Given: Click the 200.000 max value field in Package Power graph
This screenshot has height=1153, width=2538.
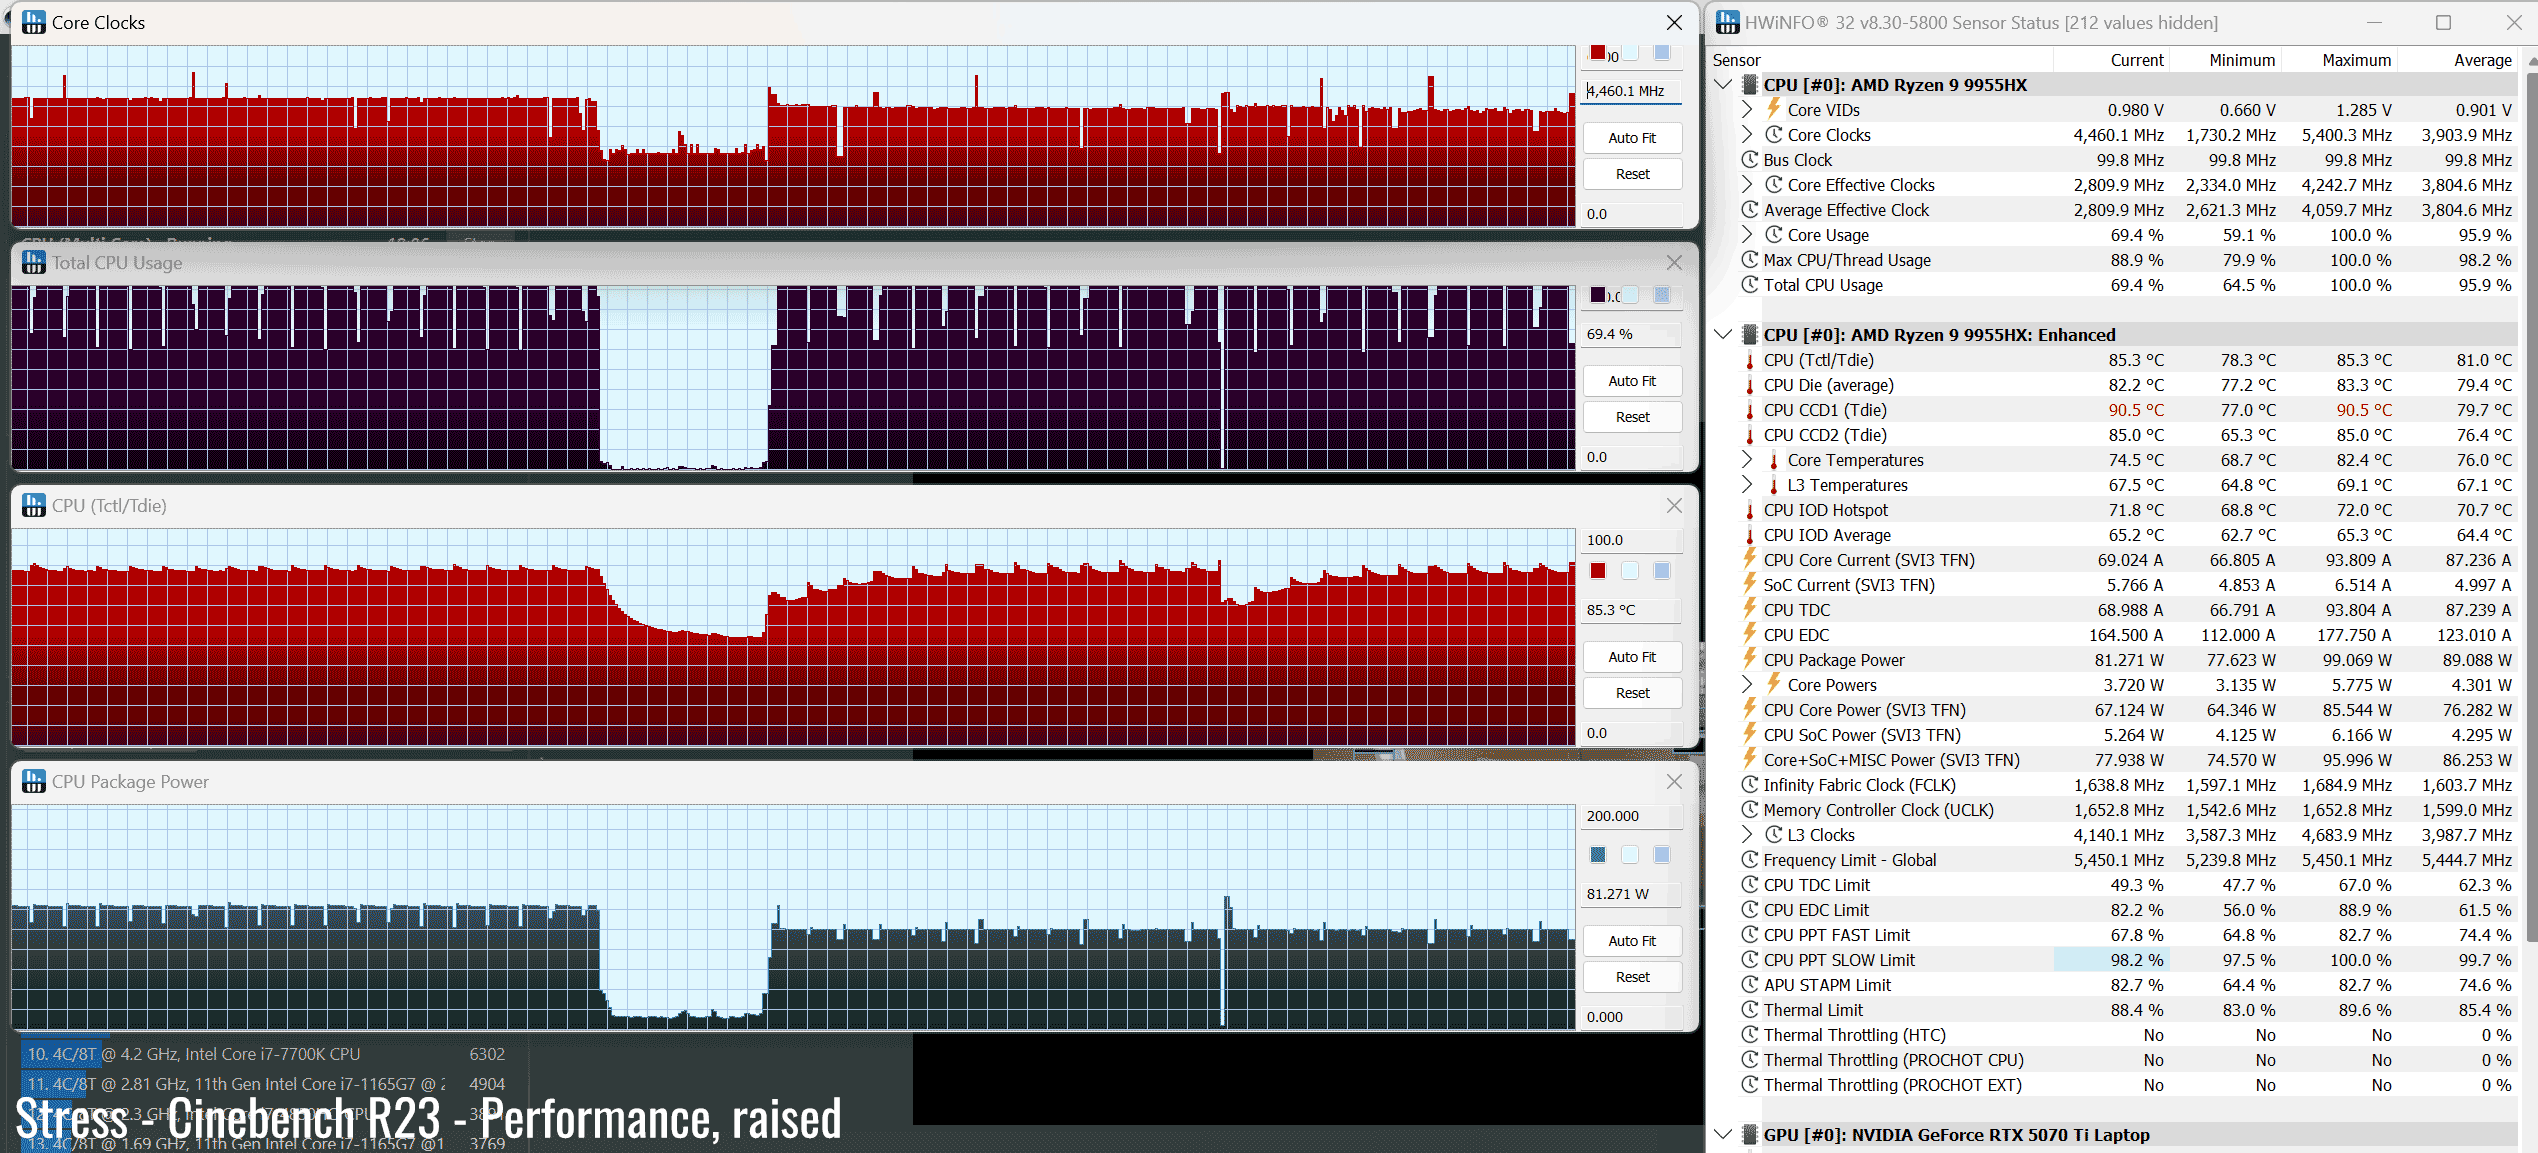Looking at the screenshot, I should tap(1630, 816).
